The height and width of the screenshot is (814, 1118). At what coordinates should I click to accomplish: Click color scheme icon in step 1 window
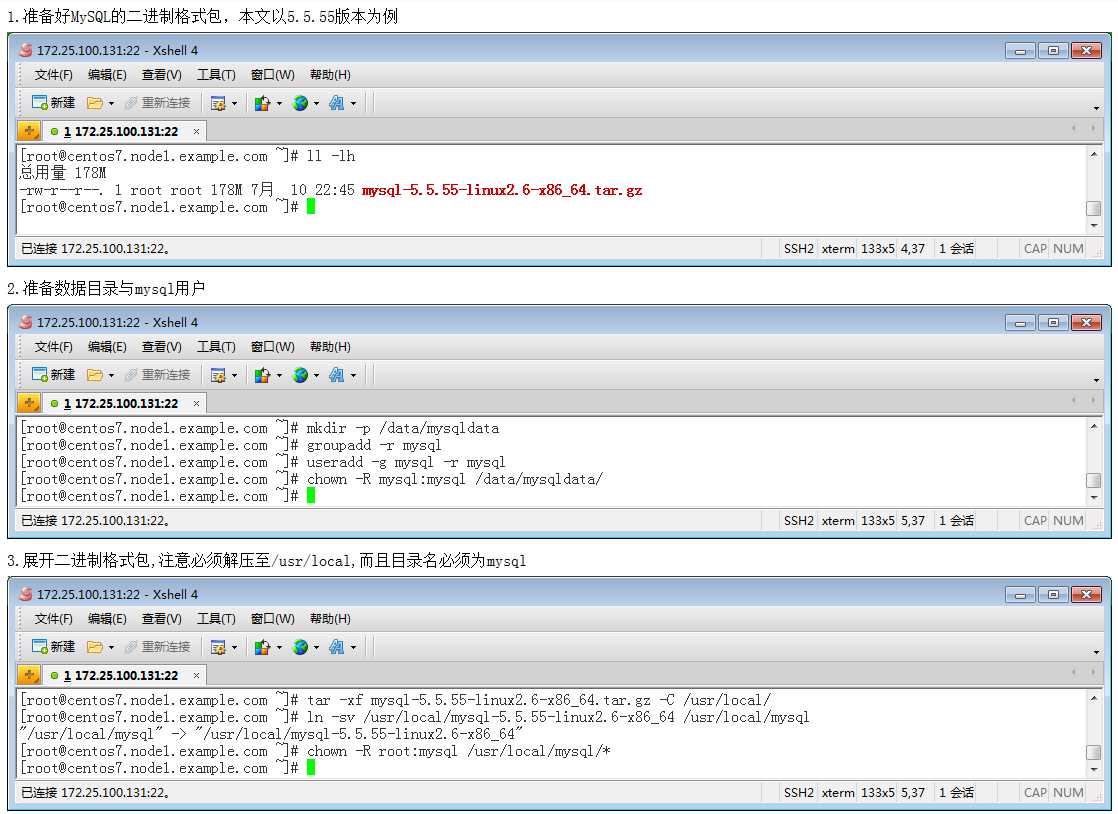(262, 103)
